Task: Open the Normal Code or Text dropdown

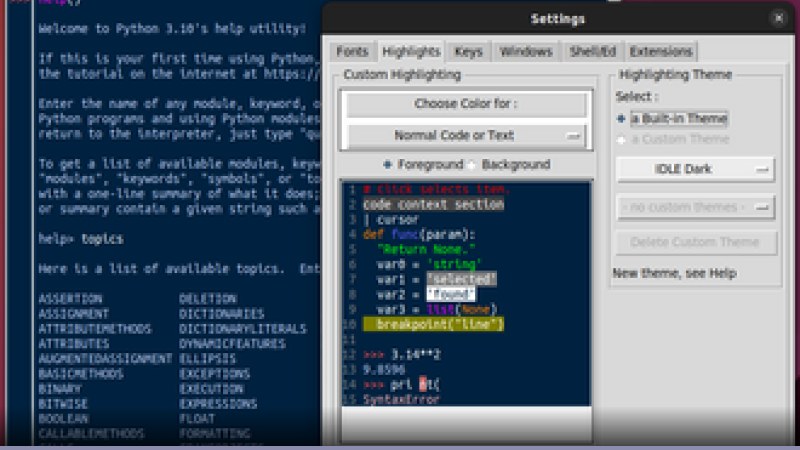Action: [465, 136]
